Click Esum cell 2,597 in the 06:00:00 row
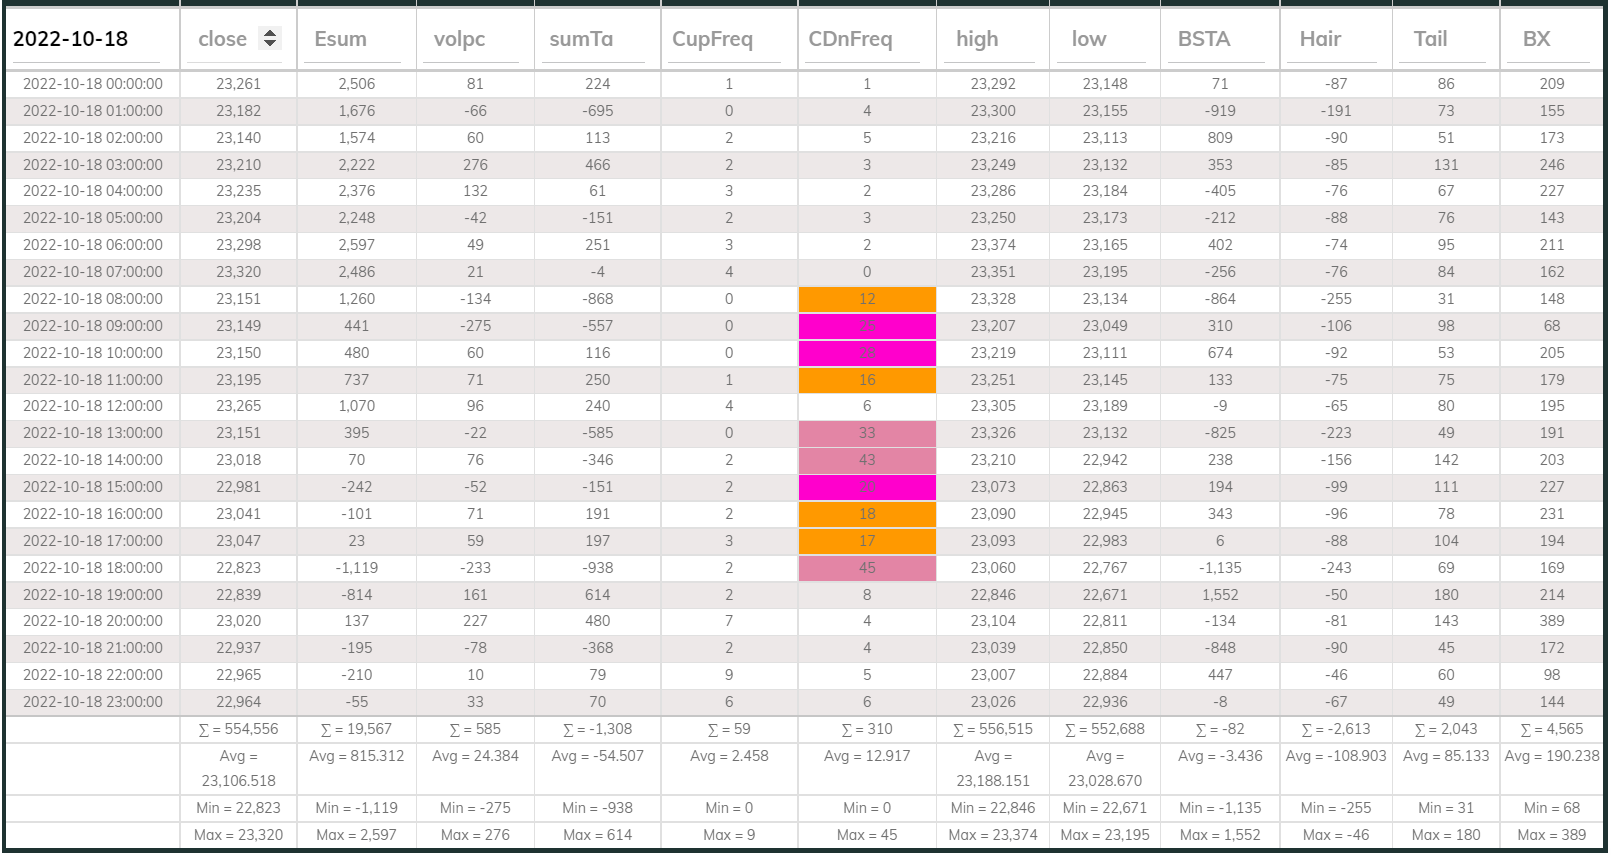The width and height of the screenshot is (1611, 855). 357,245
